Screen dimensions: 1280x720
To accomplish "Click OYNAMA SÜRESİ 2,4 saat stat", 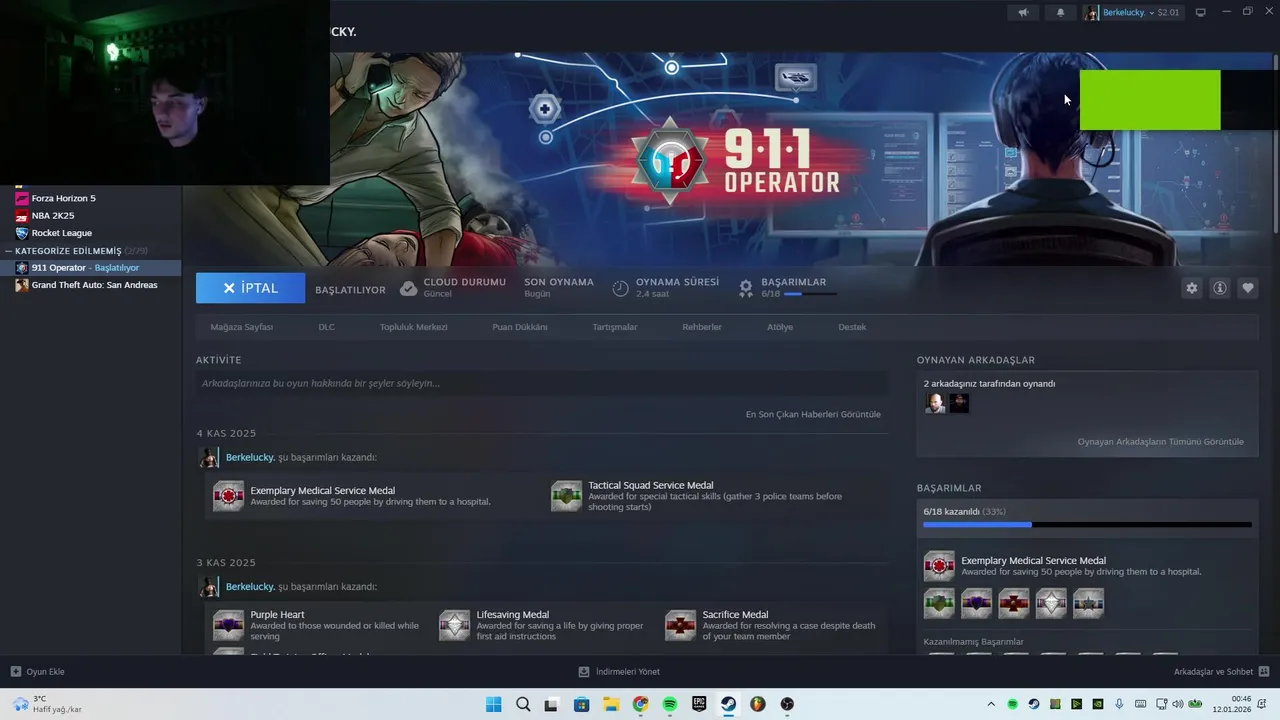I will [665, 288].
